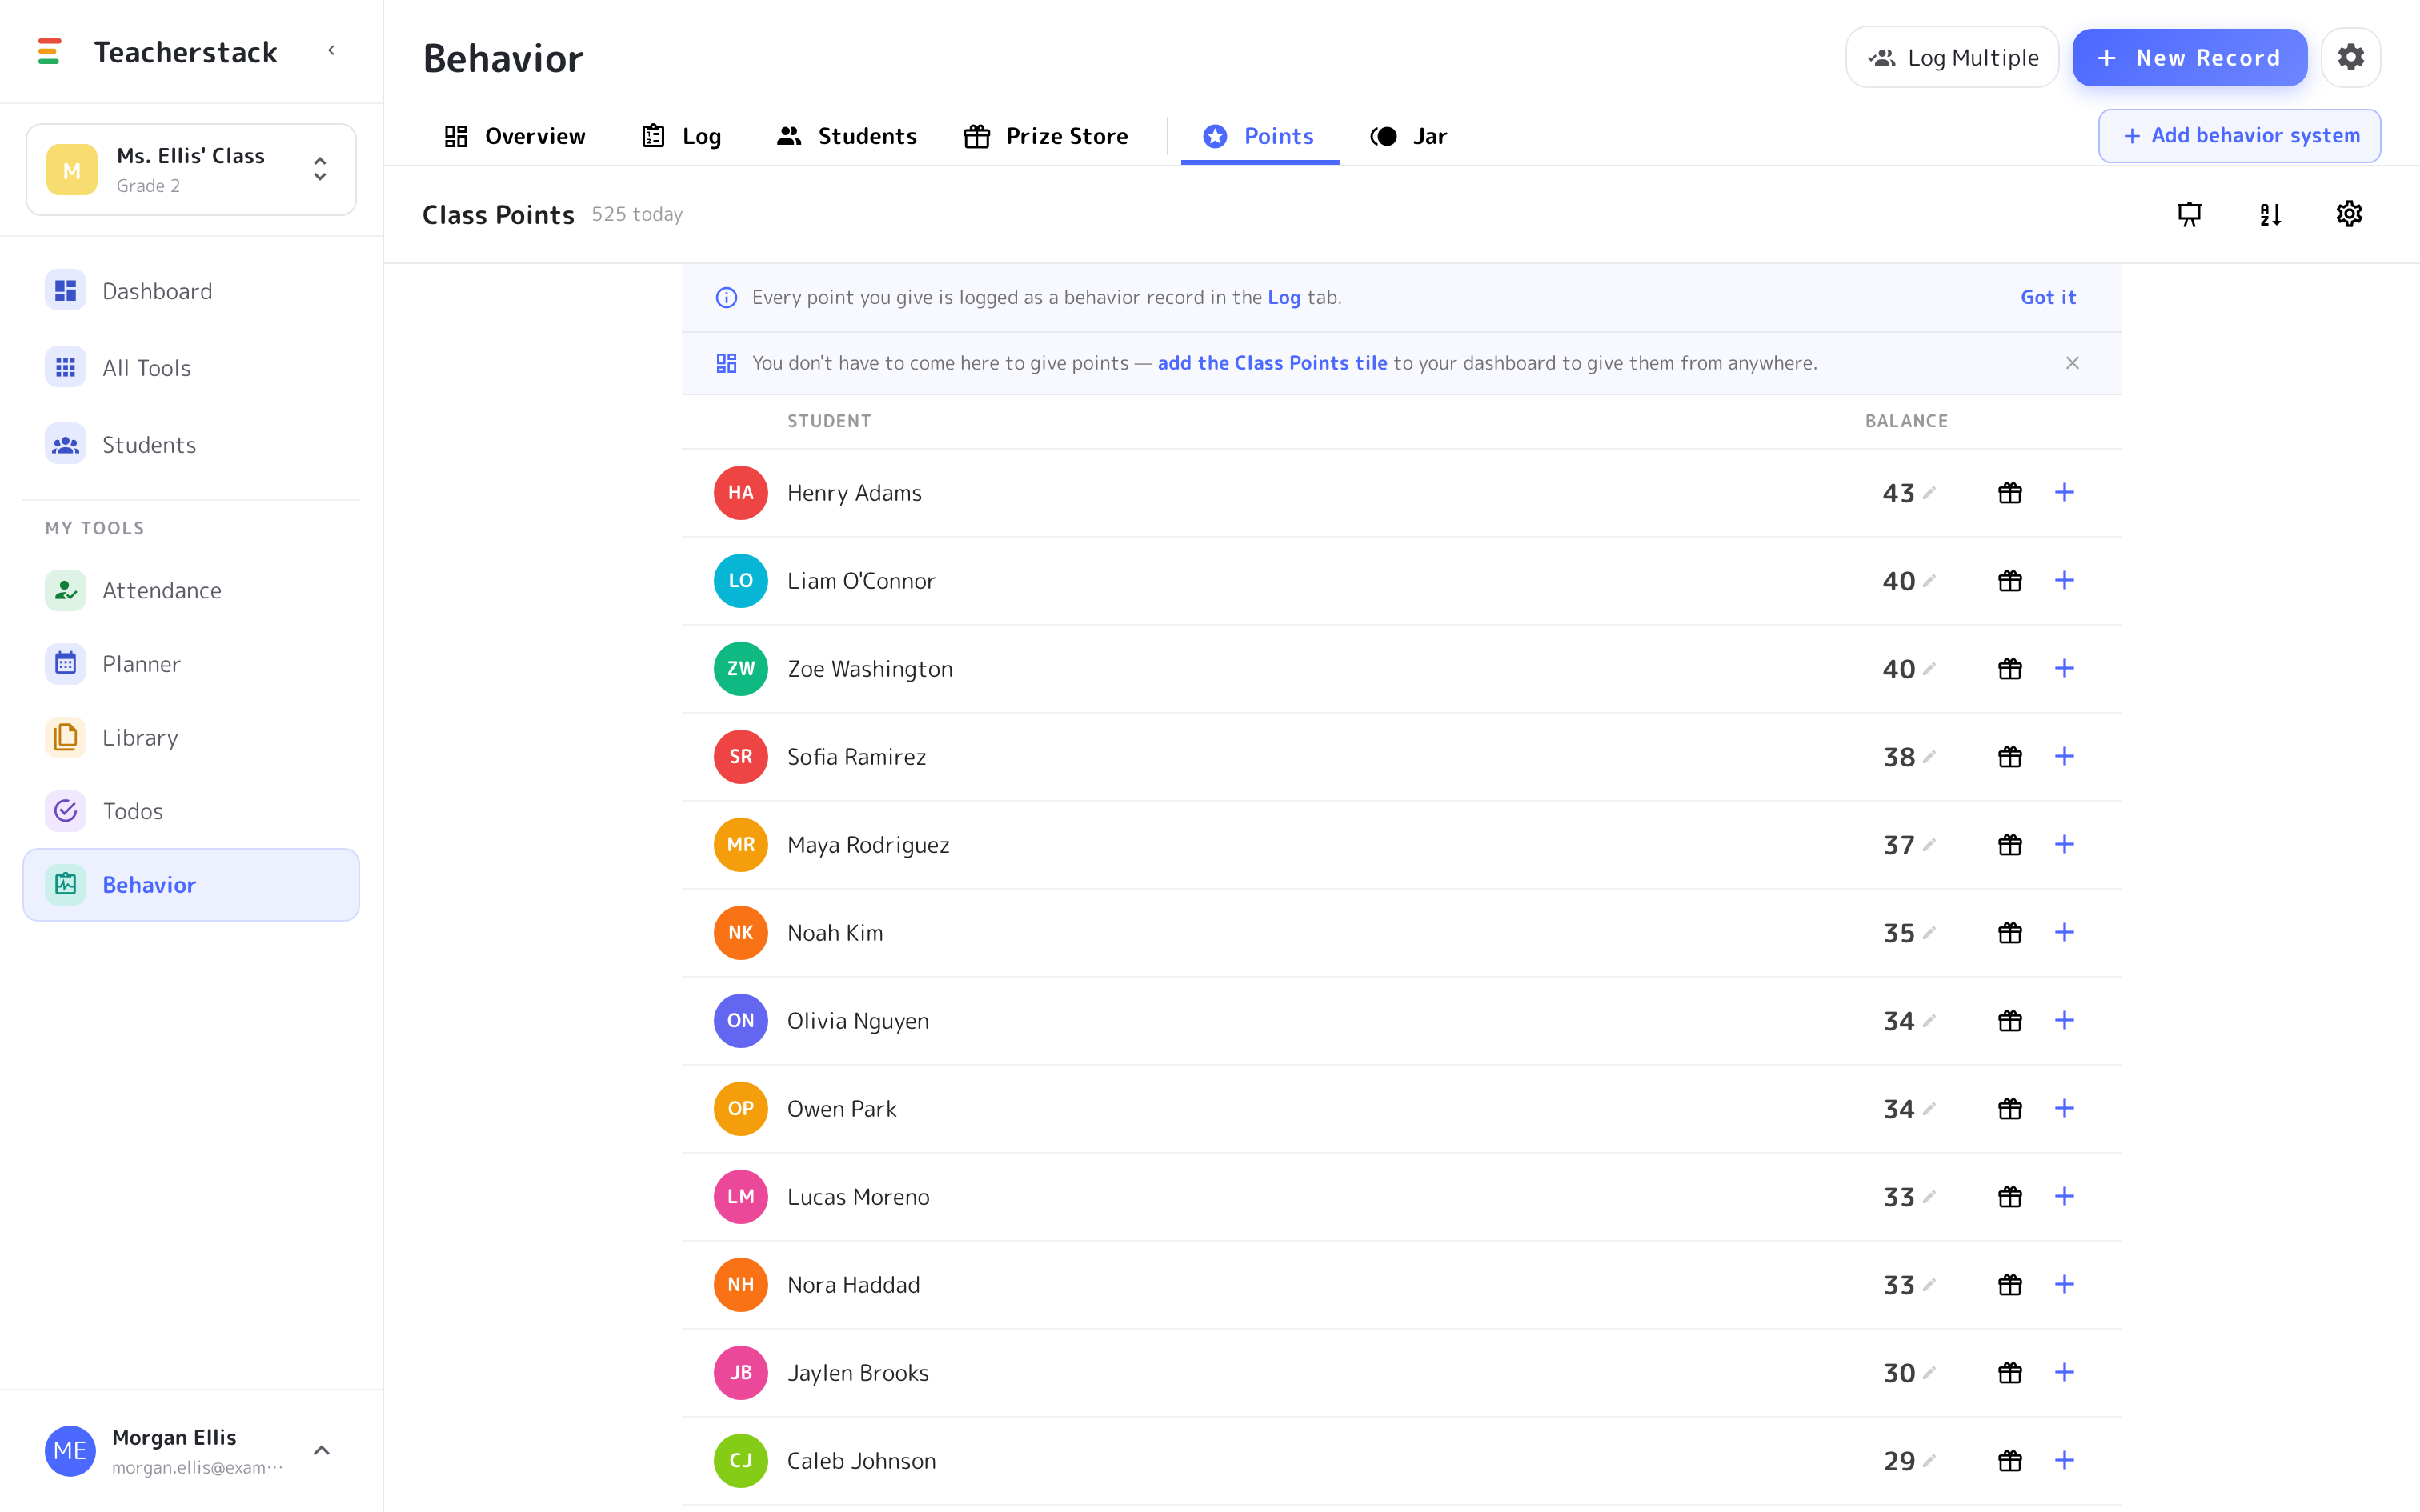Add a point to Zoe Washington
This screenshot has height=1512, width=2420.
[2064, 669]
